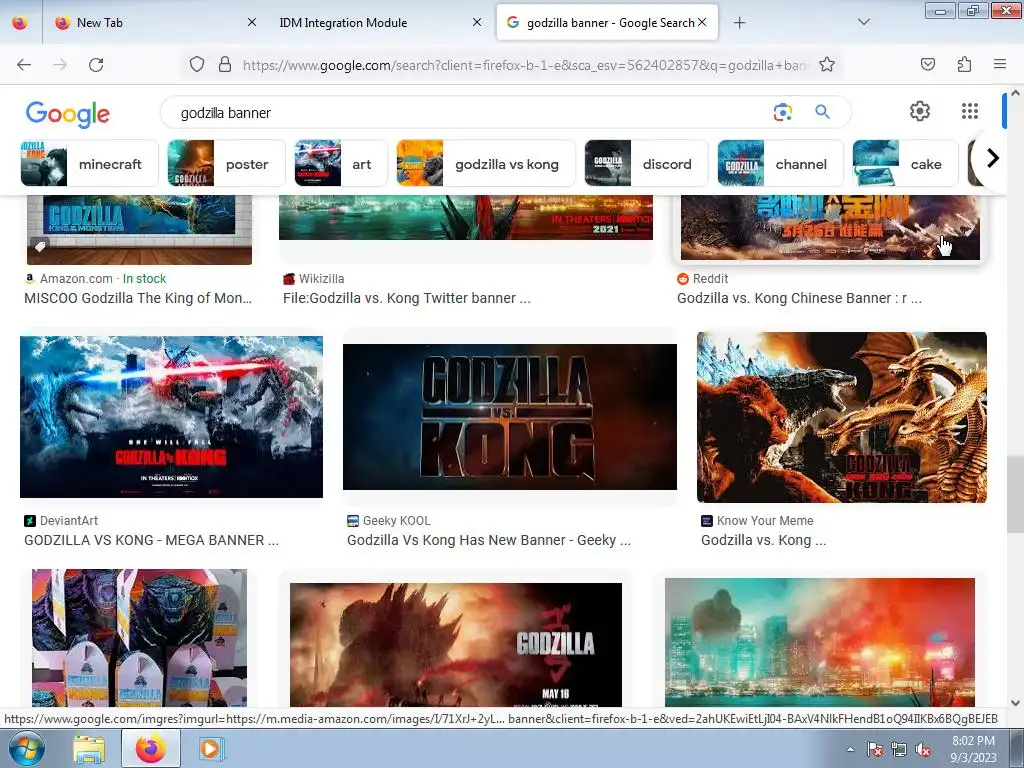
Task: Open the Firefox hamburger menu
Action: (x=1000, y=64)
